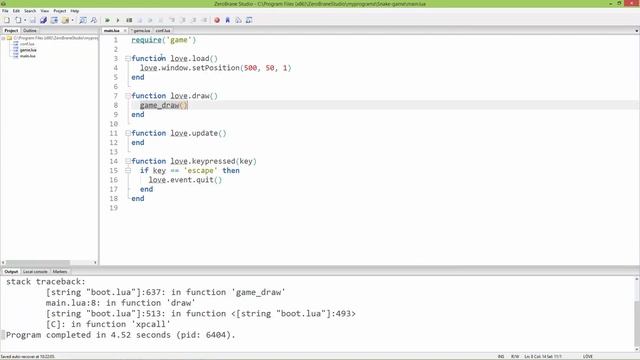This screenshot has height=360, width=640.
Task: Switch to the Markers tab
Action: (x=60, y=271)
